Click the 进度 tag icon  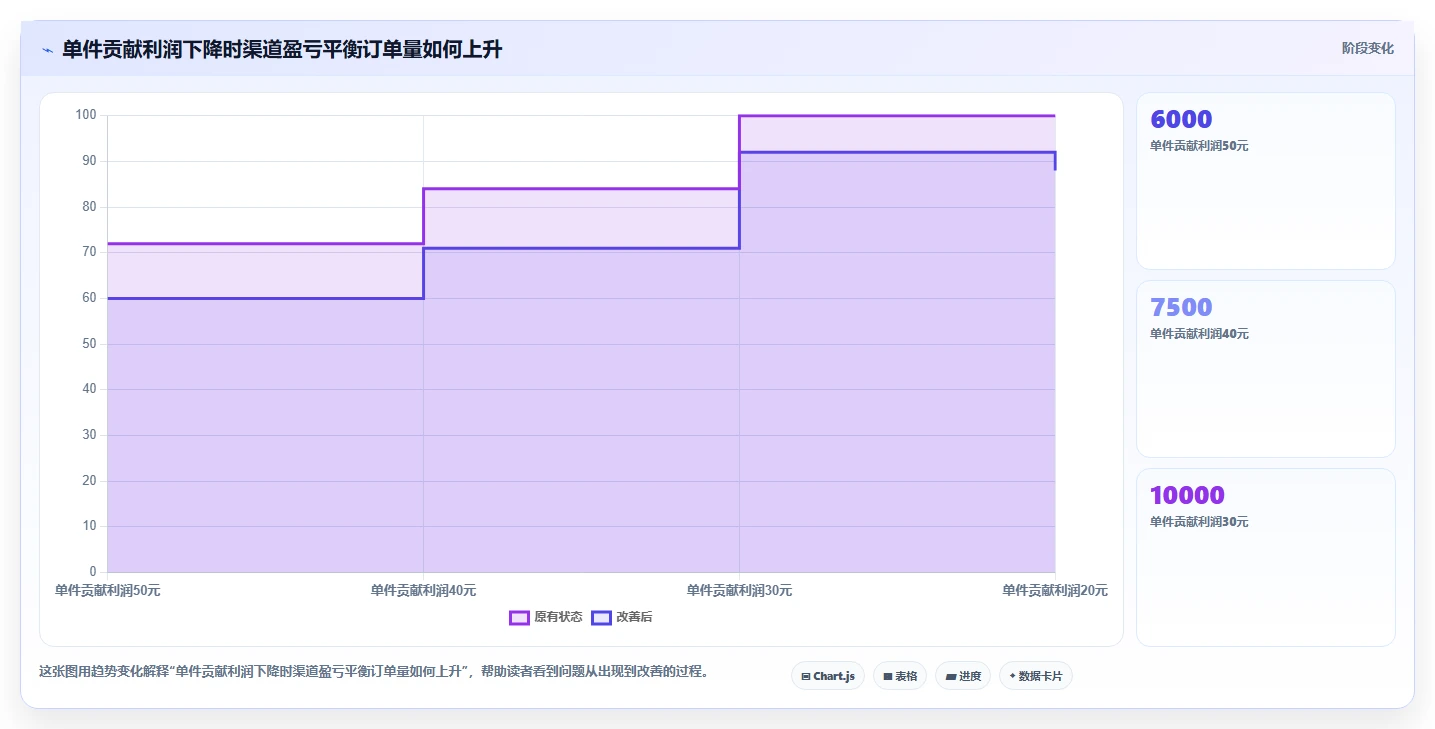click(x=950, y=677)
